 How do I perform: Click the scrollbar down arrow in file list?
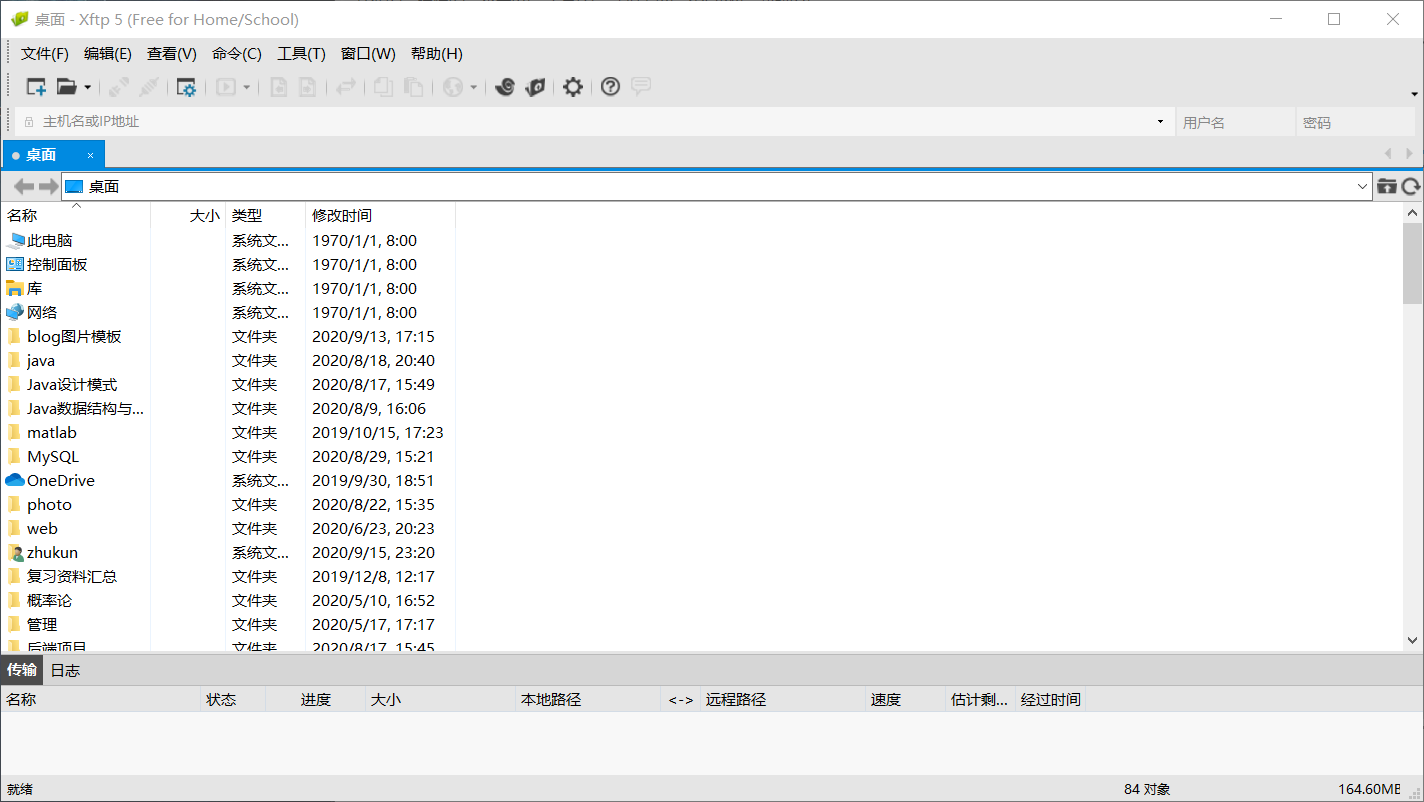[x=1412, y=640]
